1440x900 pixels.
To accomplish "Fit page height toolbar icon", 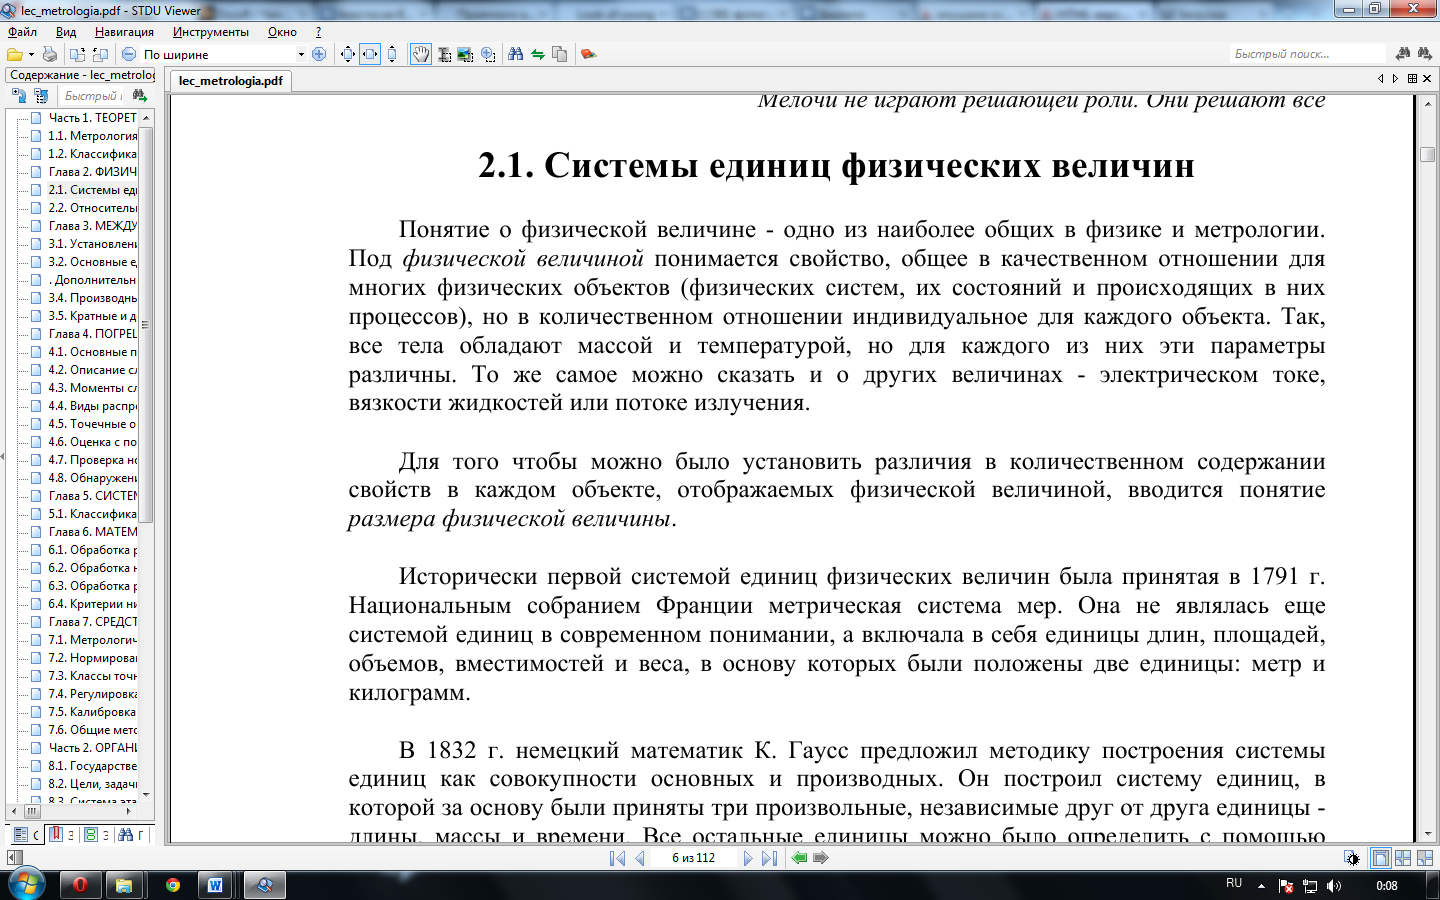I will tap(392, 54).
